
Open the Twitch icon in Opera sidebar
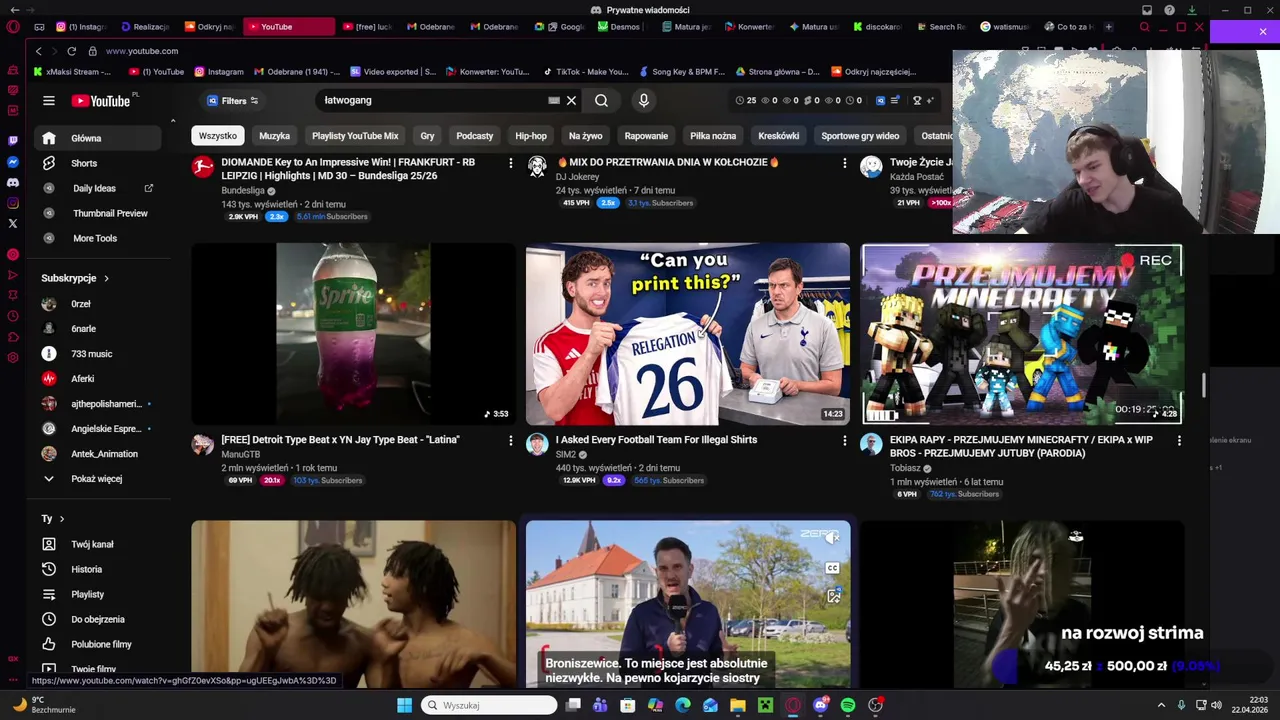coord(13,141)
